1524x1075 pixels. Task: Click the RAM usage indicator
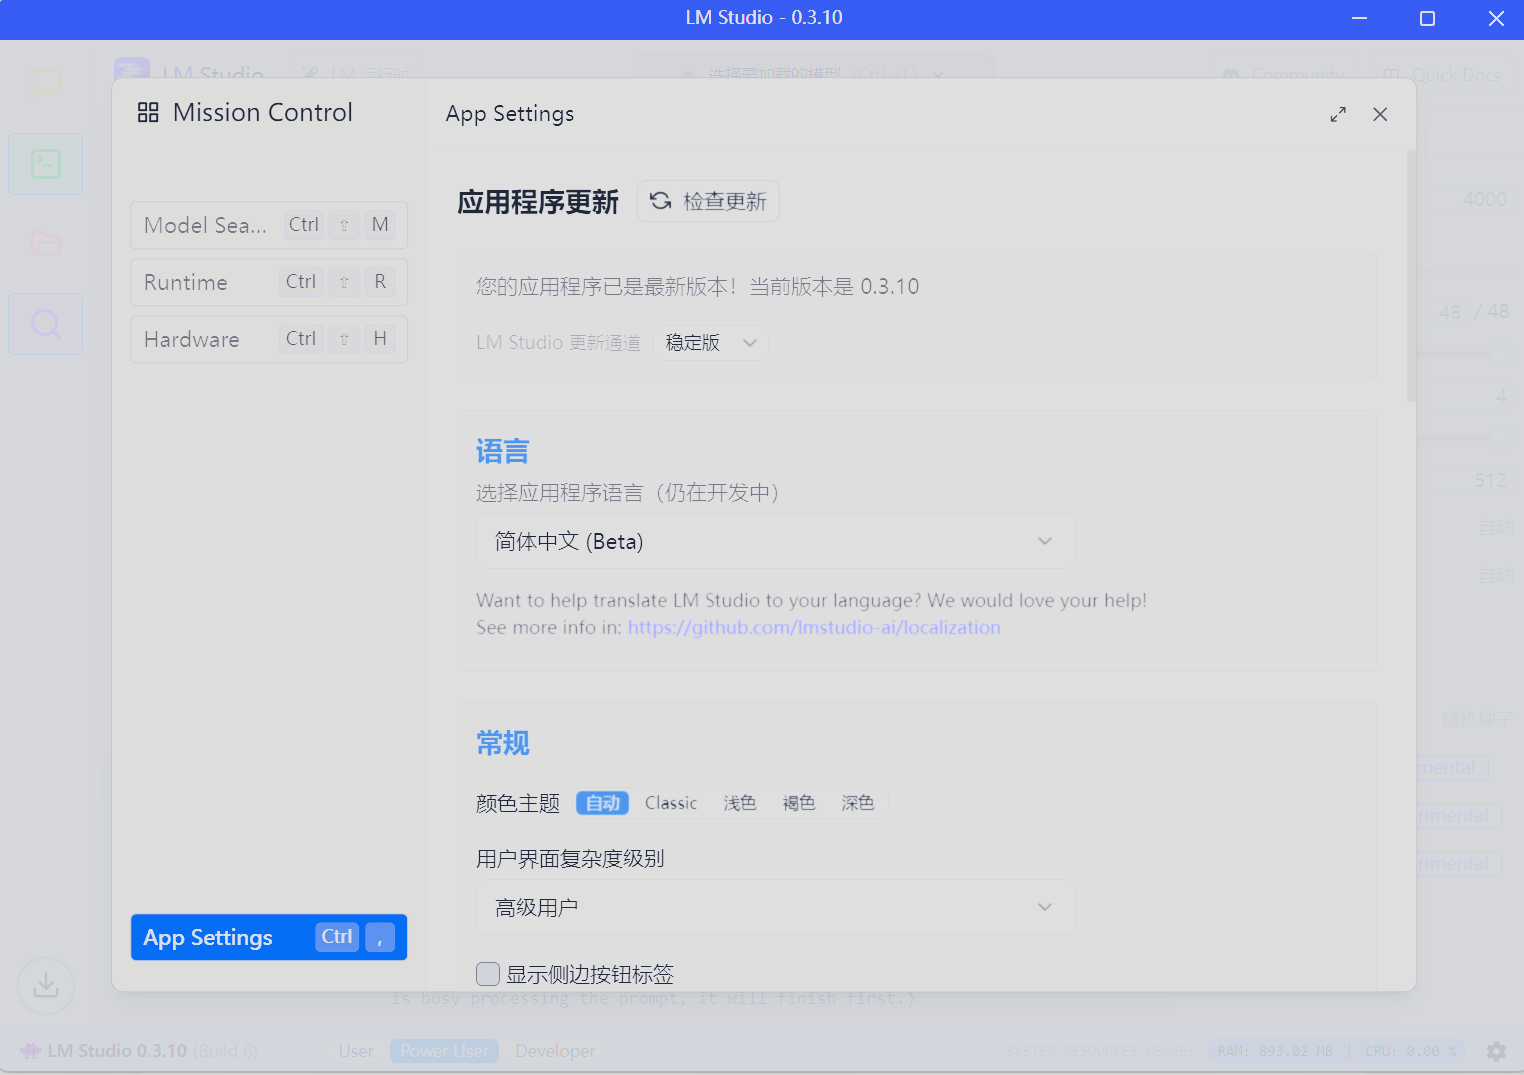(1275, 1051)
